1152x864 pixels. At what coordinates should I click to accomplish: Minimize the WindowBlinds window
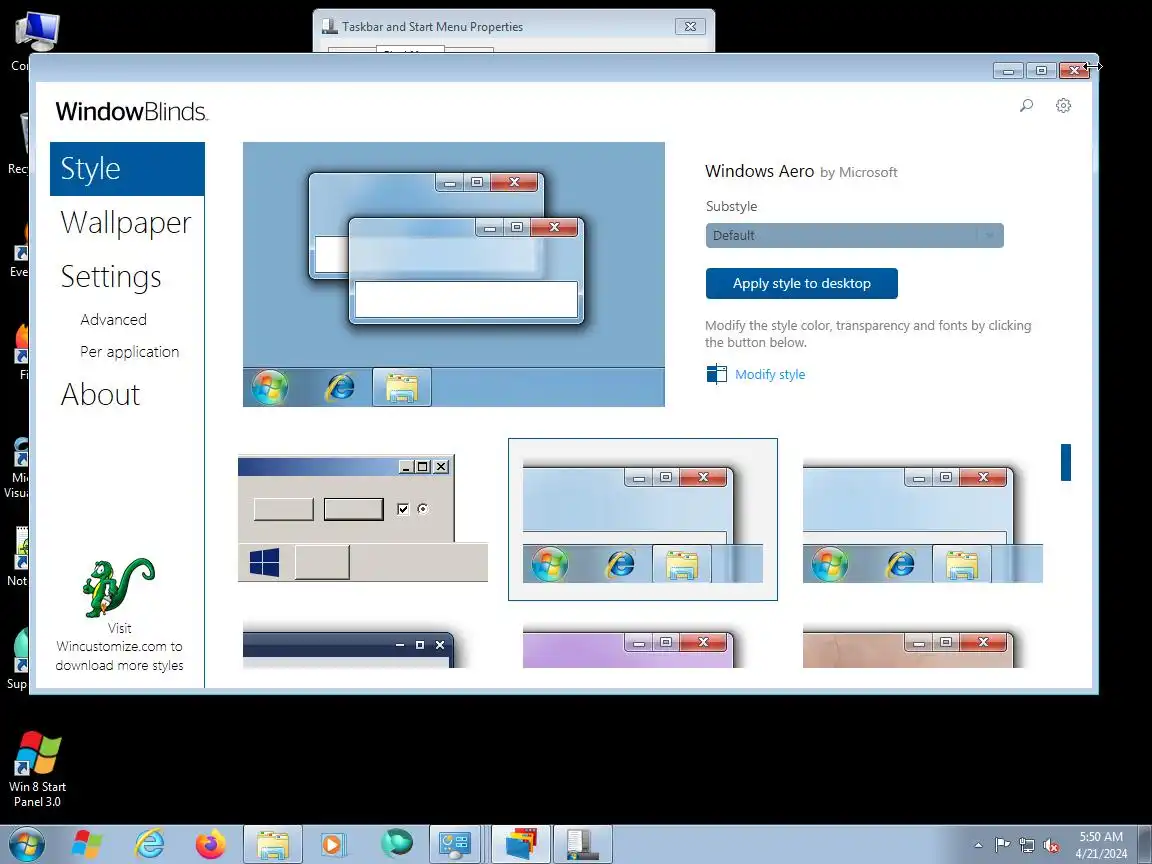coord(1008,71)
